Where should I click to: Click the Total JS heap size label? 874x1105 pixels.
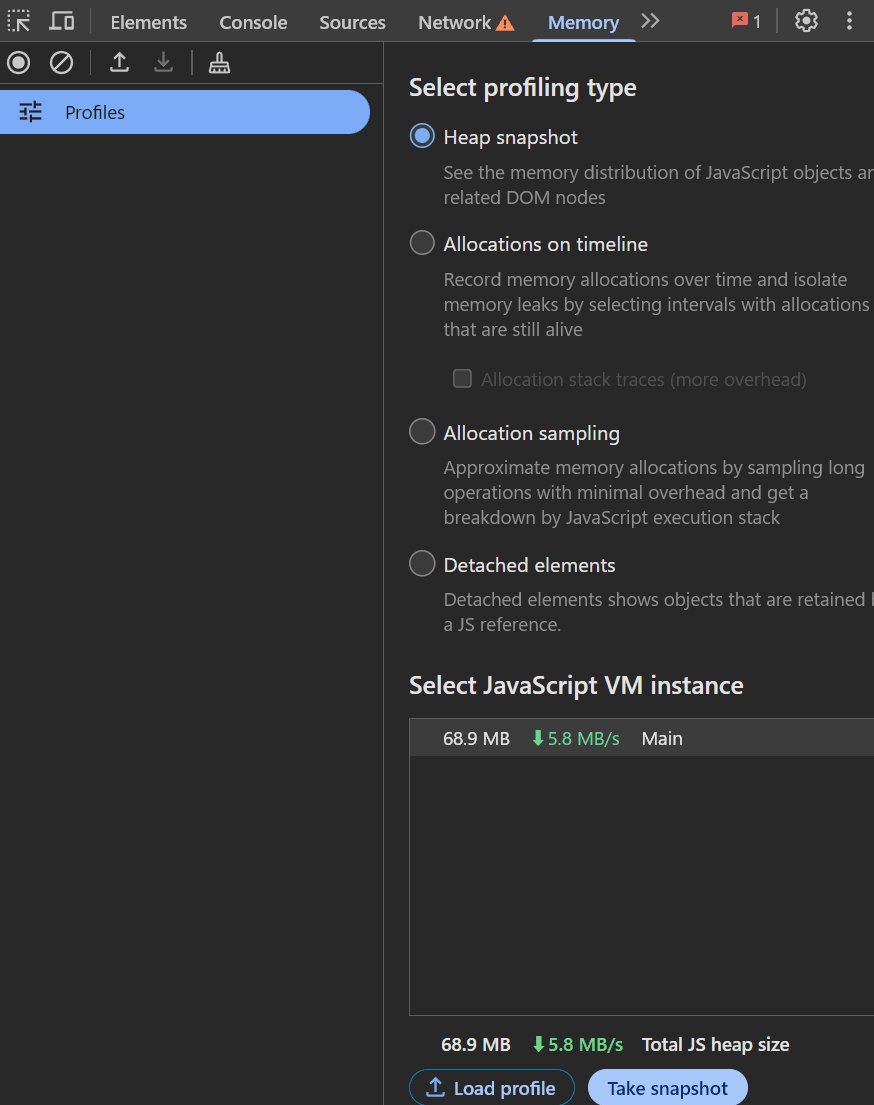click(715, 1044)
